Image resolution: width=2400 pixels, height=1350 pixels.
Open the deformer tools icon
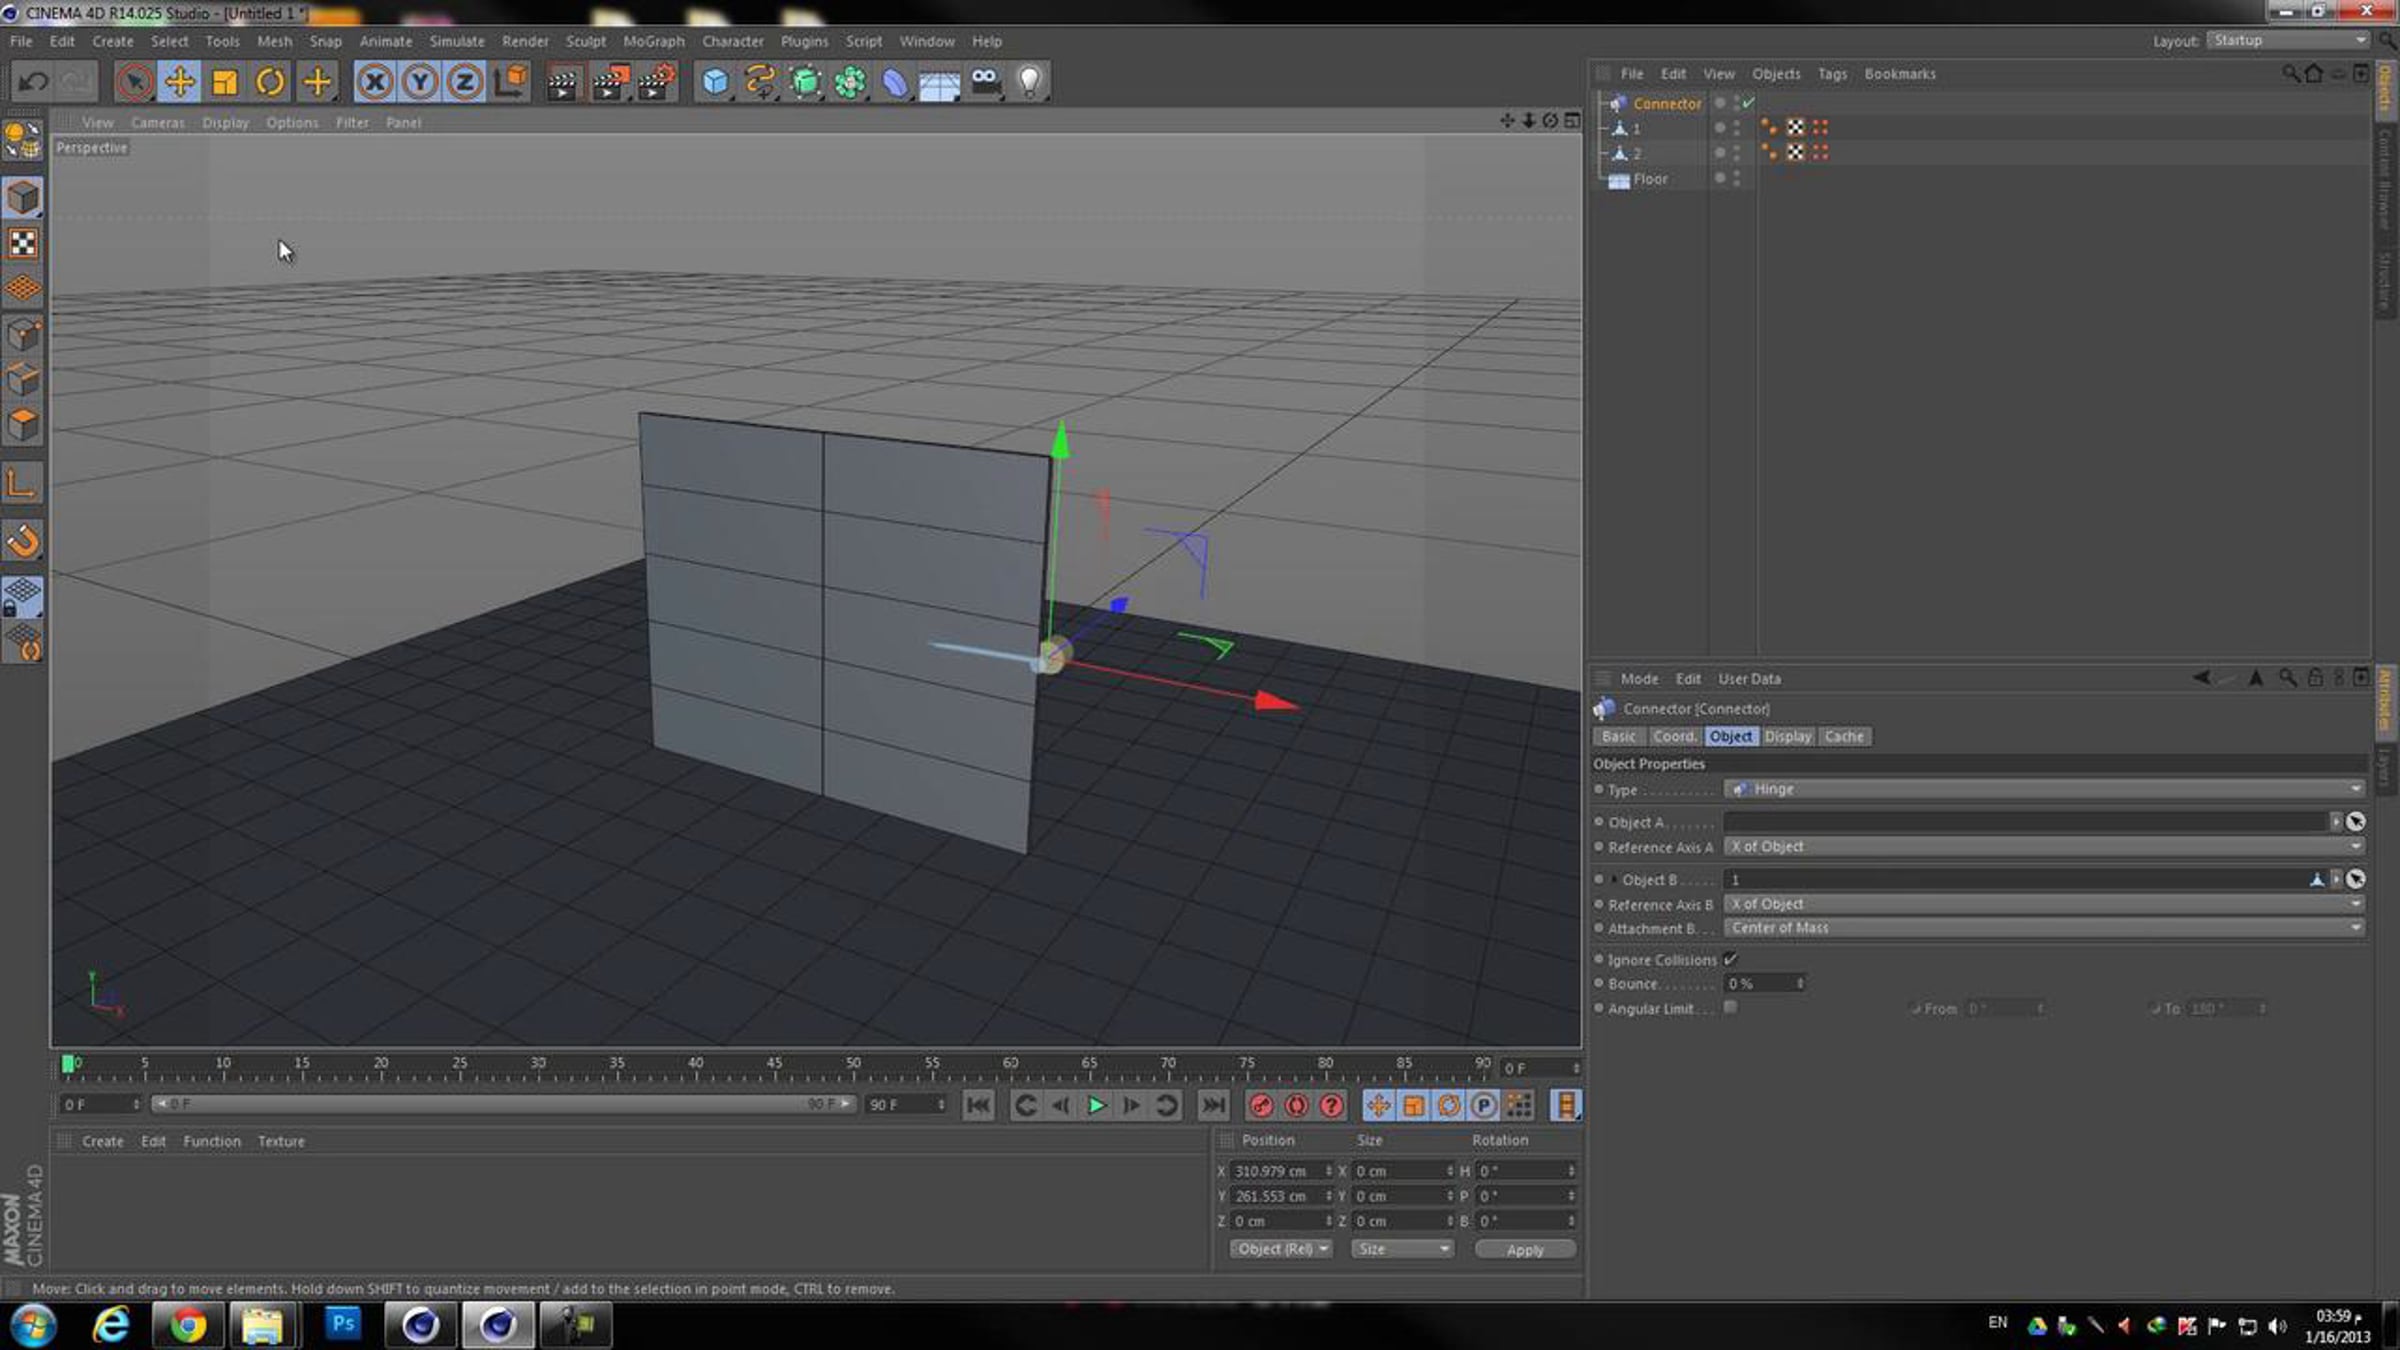point(895,82)
